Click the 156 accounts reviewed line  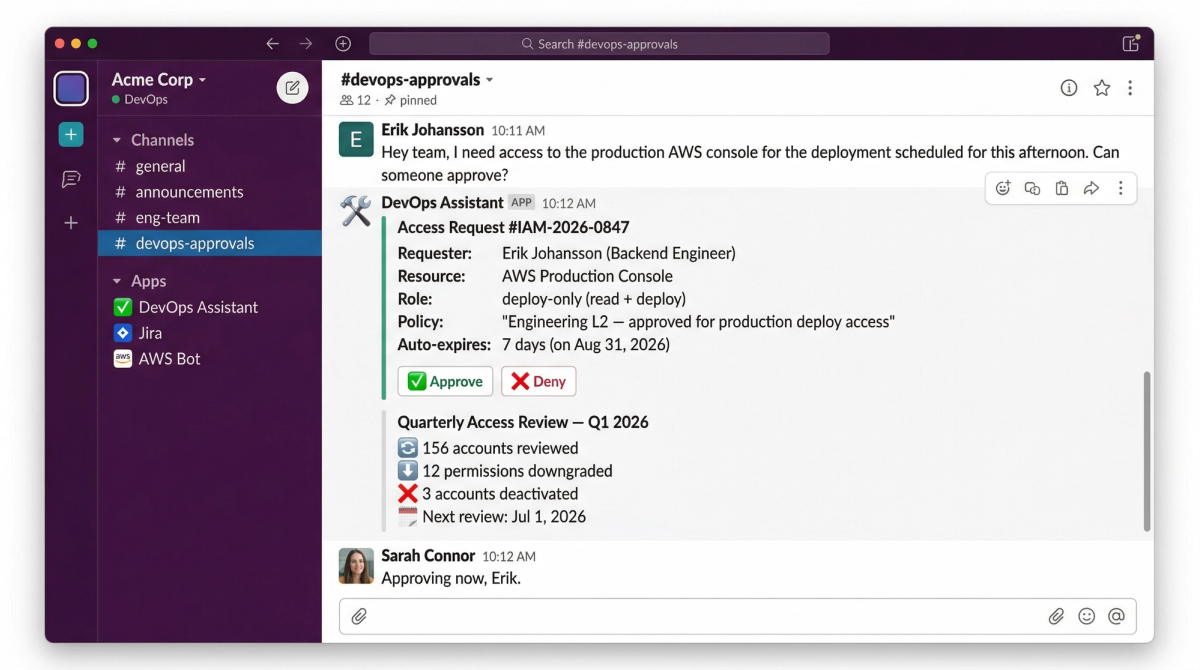tap(488, 448)
